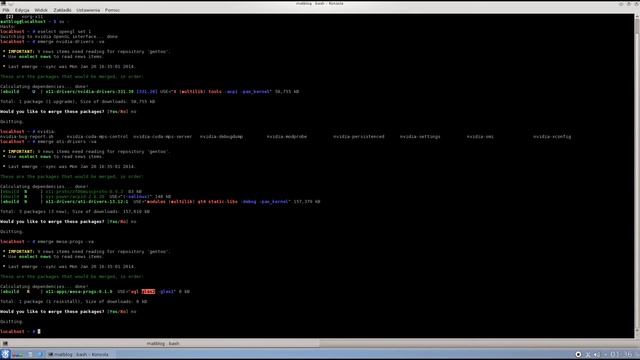
Task: Click the taskbar clock
Action: click(x=622, y=354)
